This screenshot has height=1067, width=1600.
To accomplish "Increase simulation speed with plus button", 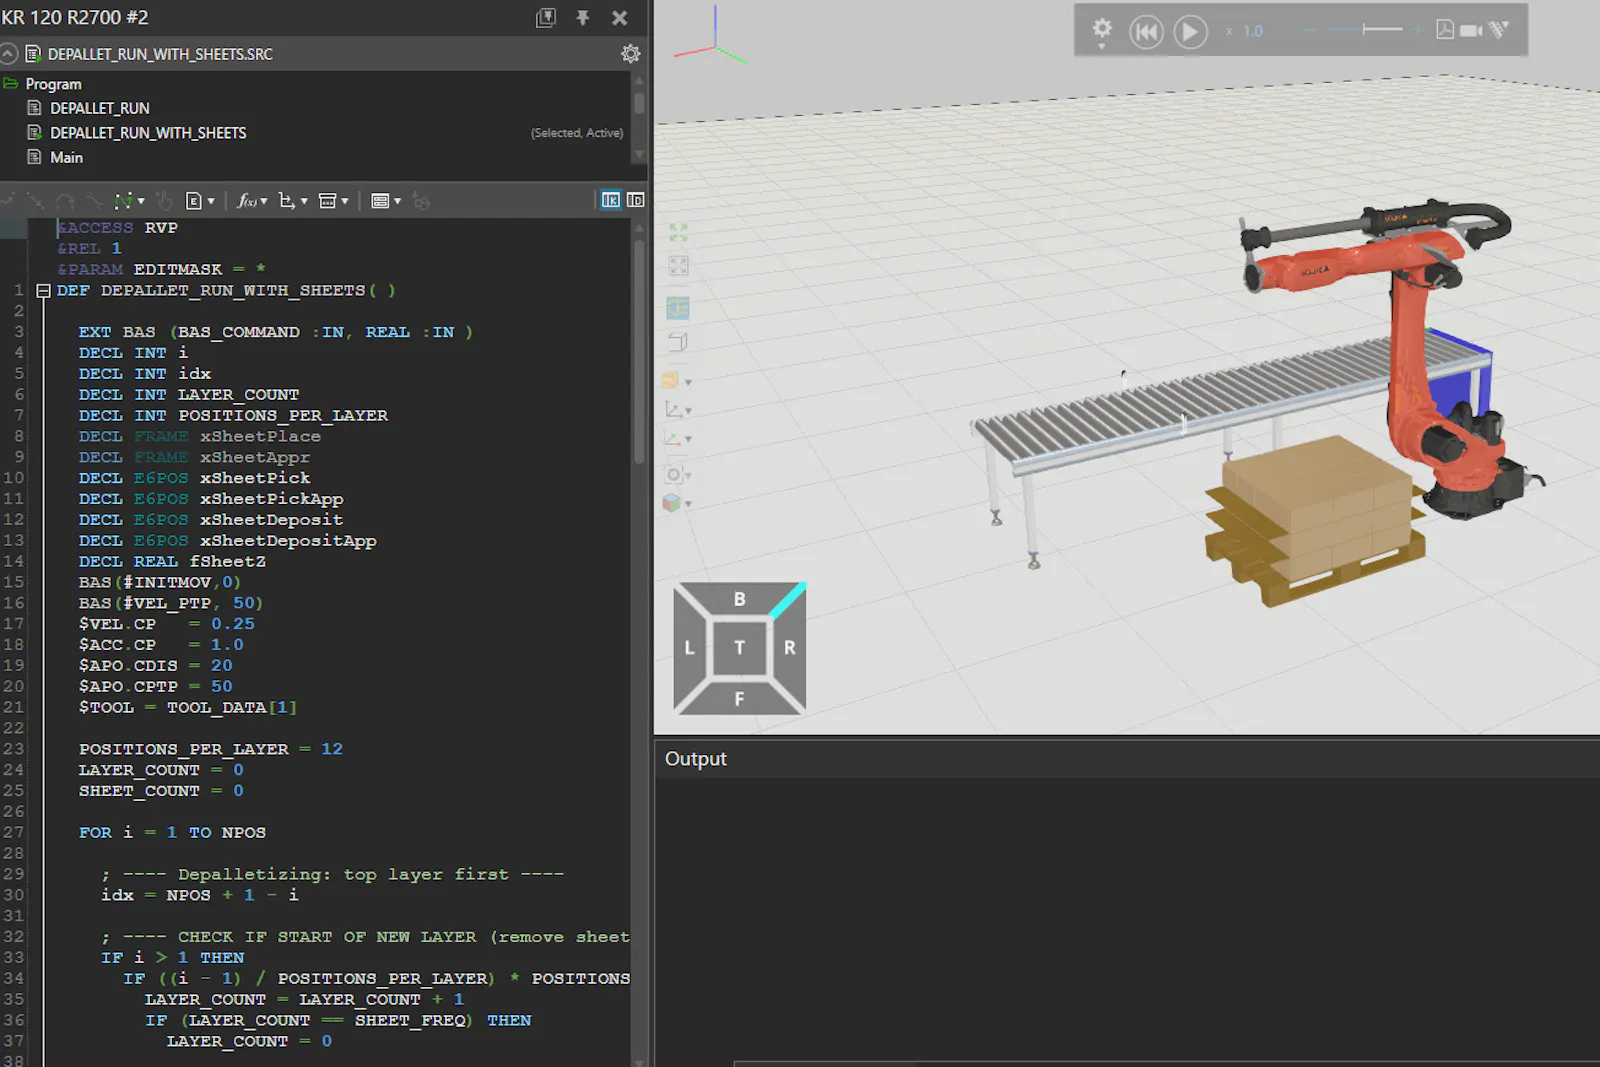I will pyautogui.click(x=1417, y=30).
